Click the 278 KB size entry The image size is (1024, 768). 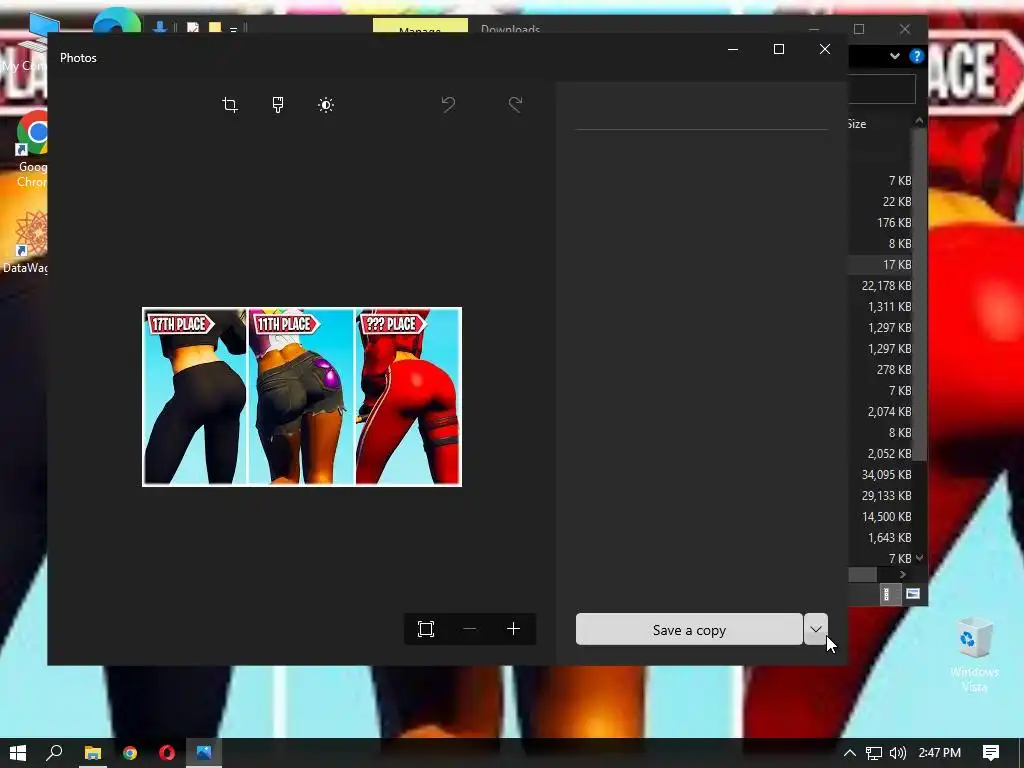894,370
